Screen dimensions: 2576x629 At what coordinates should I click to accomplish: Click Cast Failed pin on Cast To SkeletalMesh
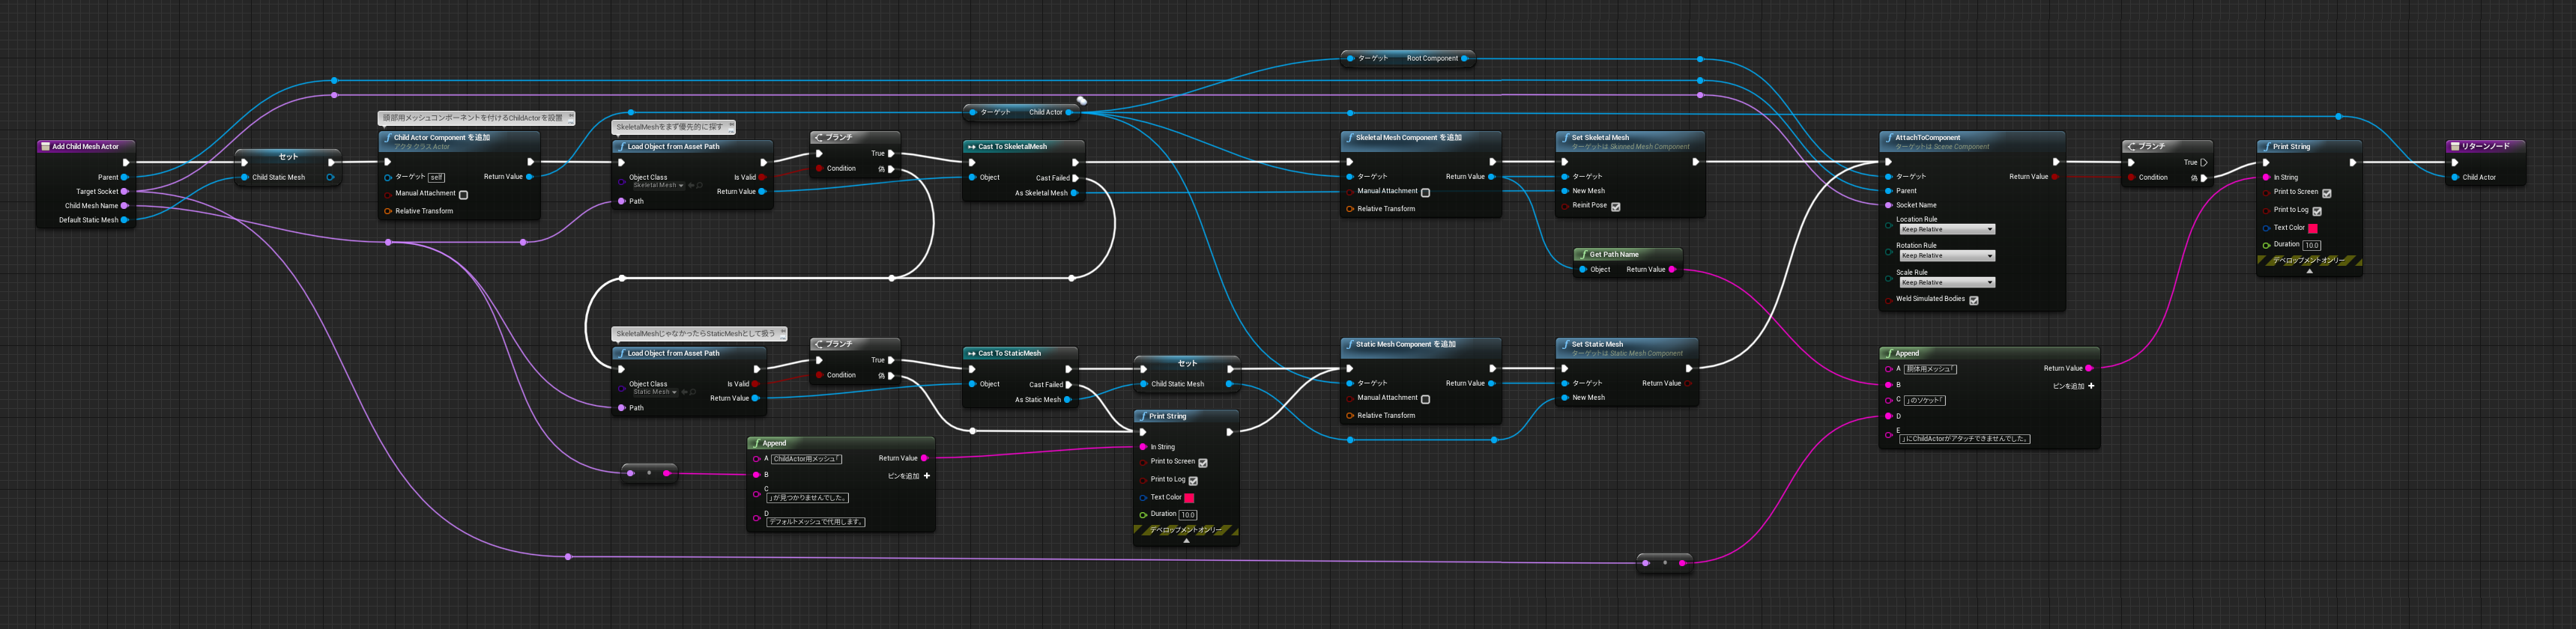(x=1076, y=178)
